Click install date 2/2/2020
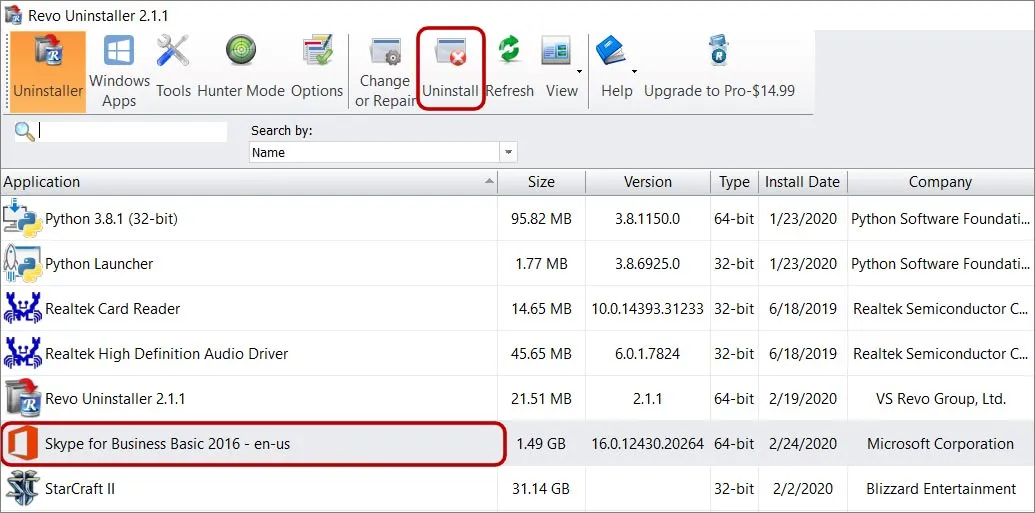This screenshot has height=513, width=1035. pos(803,489)
